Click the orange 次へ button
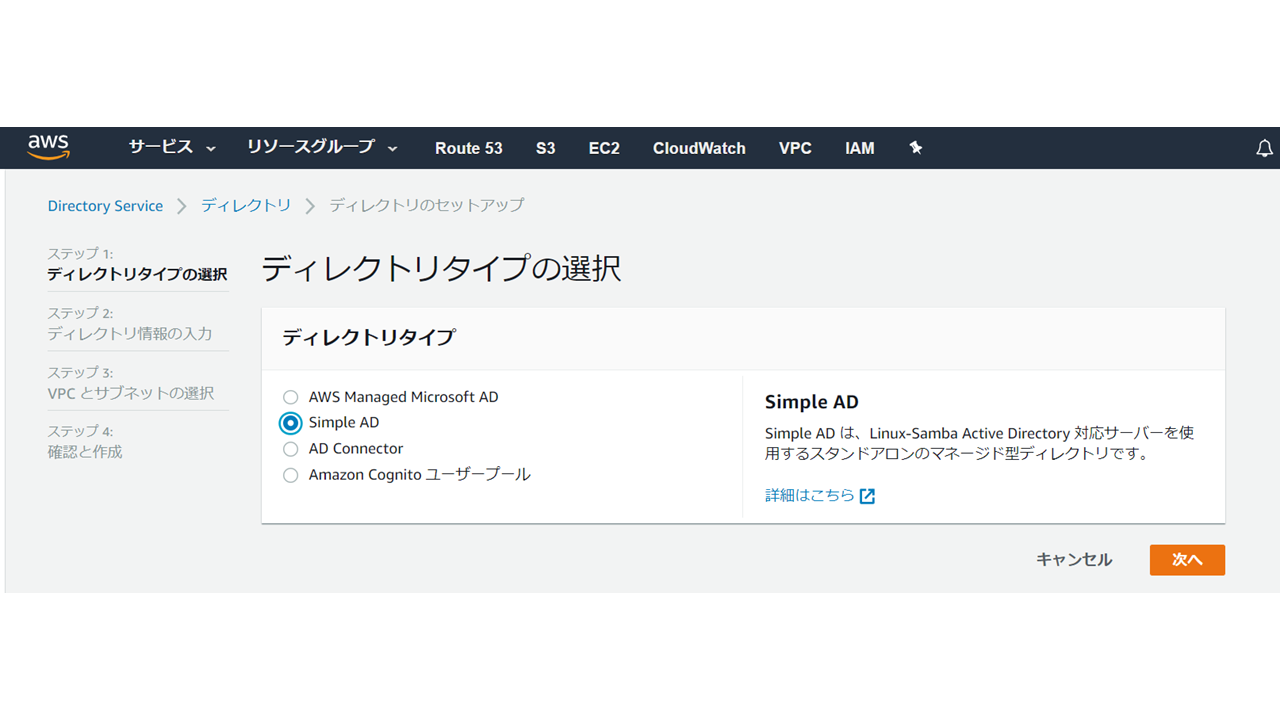This screenshot has height=720, width=1280. (x=1187, y=560)
